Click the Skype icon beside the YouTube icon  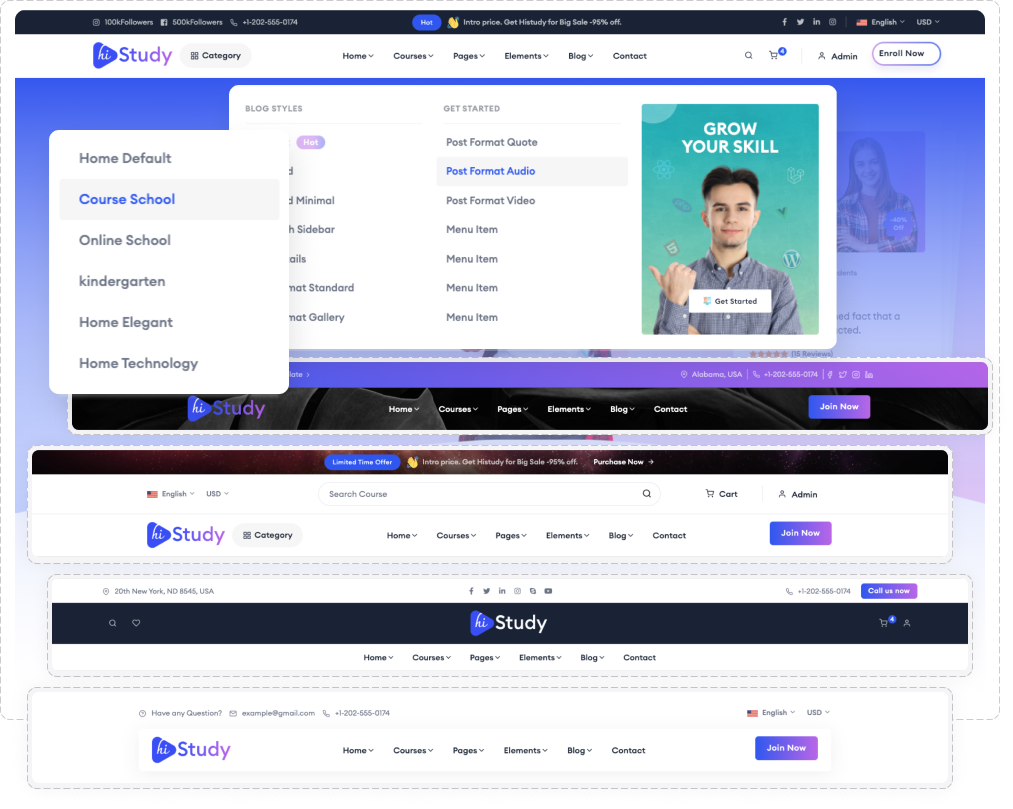point(533,591)
